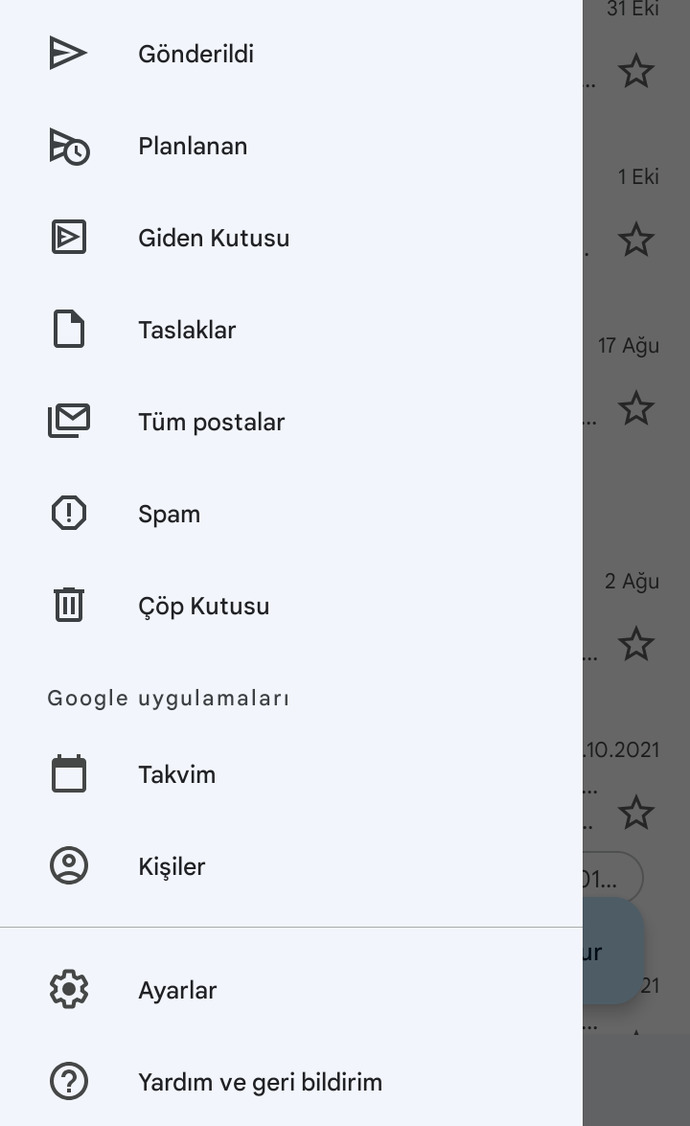The image size is (690, 1126).
Task: Open the Planlanan folder
Action: pyautogui.click(x=291, y=146)
